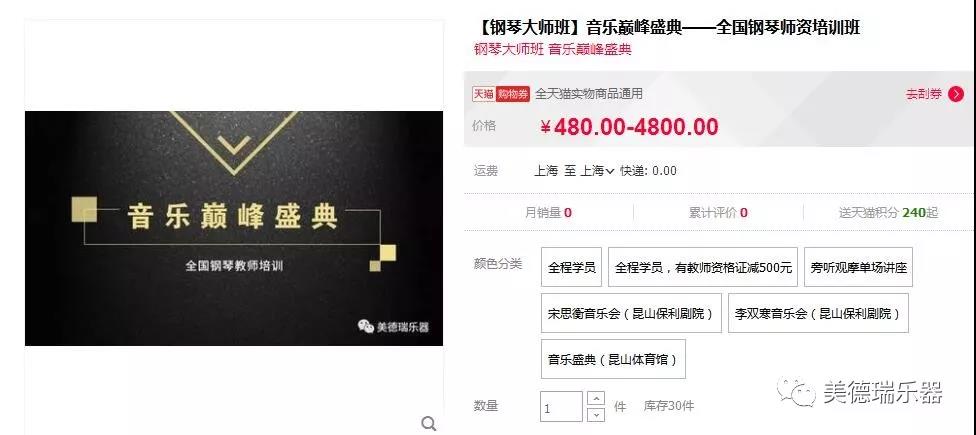Choose 音乐盛典（昆山体育馆） option
976x435 pixels.
(613, 359)
